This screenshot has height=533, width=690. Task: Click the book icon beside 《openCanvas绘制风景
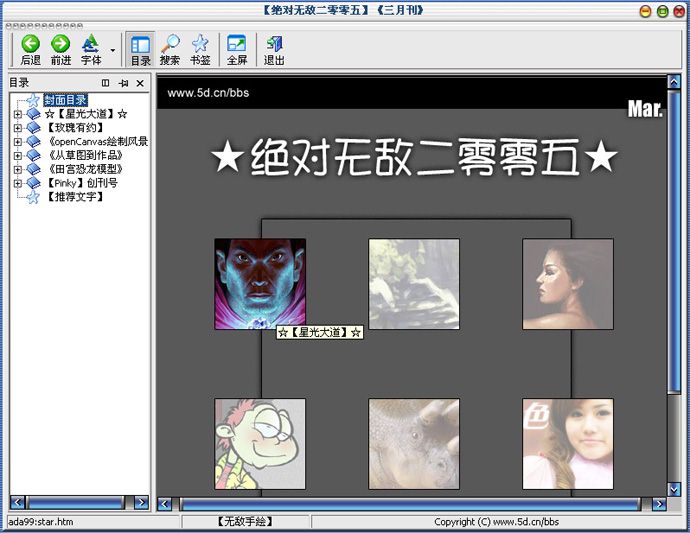pyautogui.click(x=33, y=142)
